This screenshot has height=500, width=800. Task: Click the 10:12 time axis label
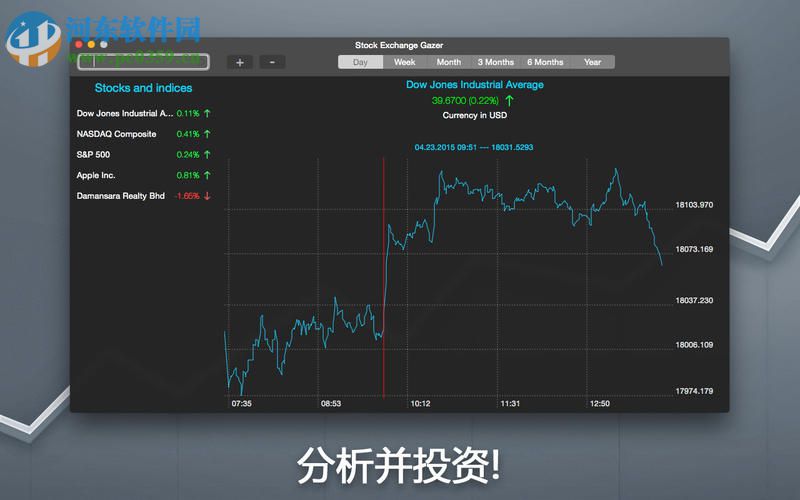click(x=420, y=404)
